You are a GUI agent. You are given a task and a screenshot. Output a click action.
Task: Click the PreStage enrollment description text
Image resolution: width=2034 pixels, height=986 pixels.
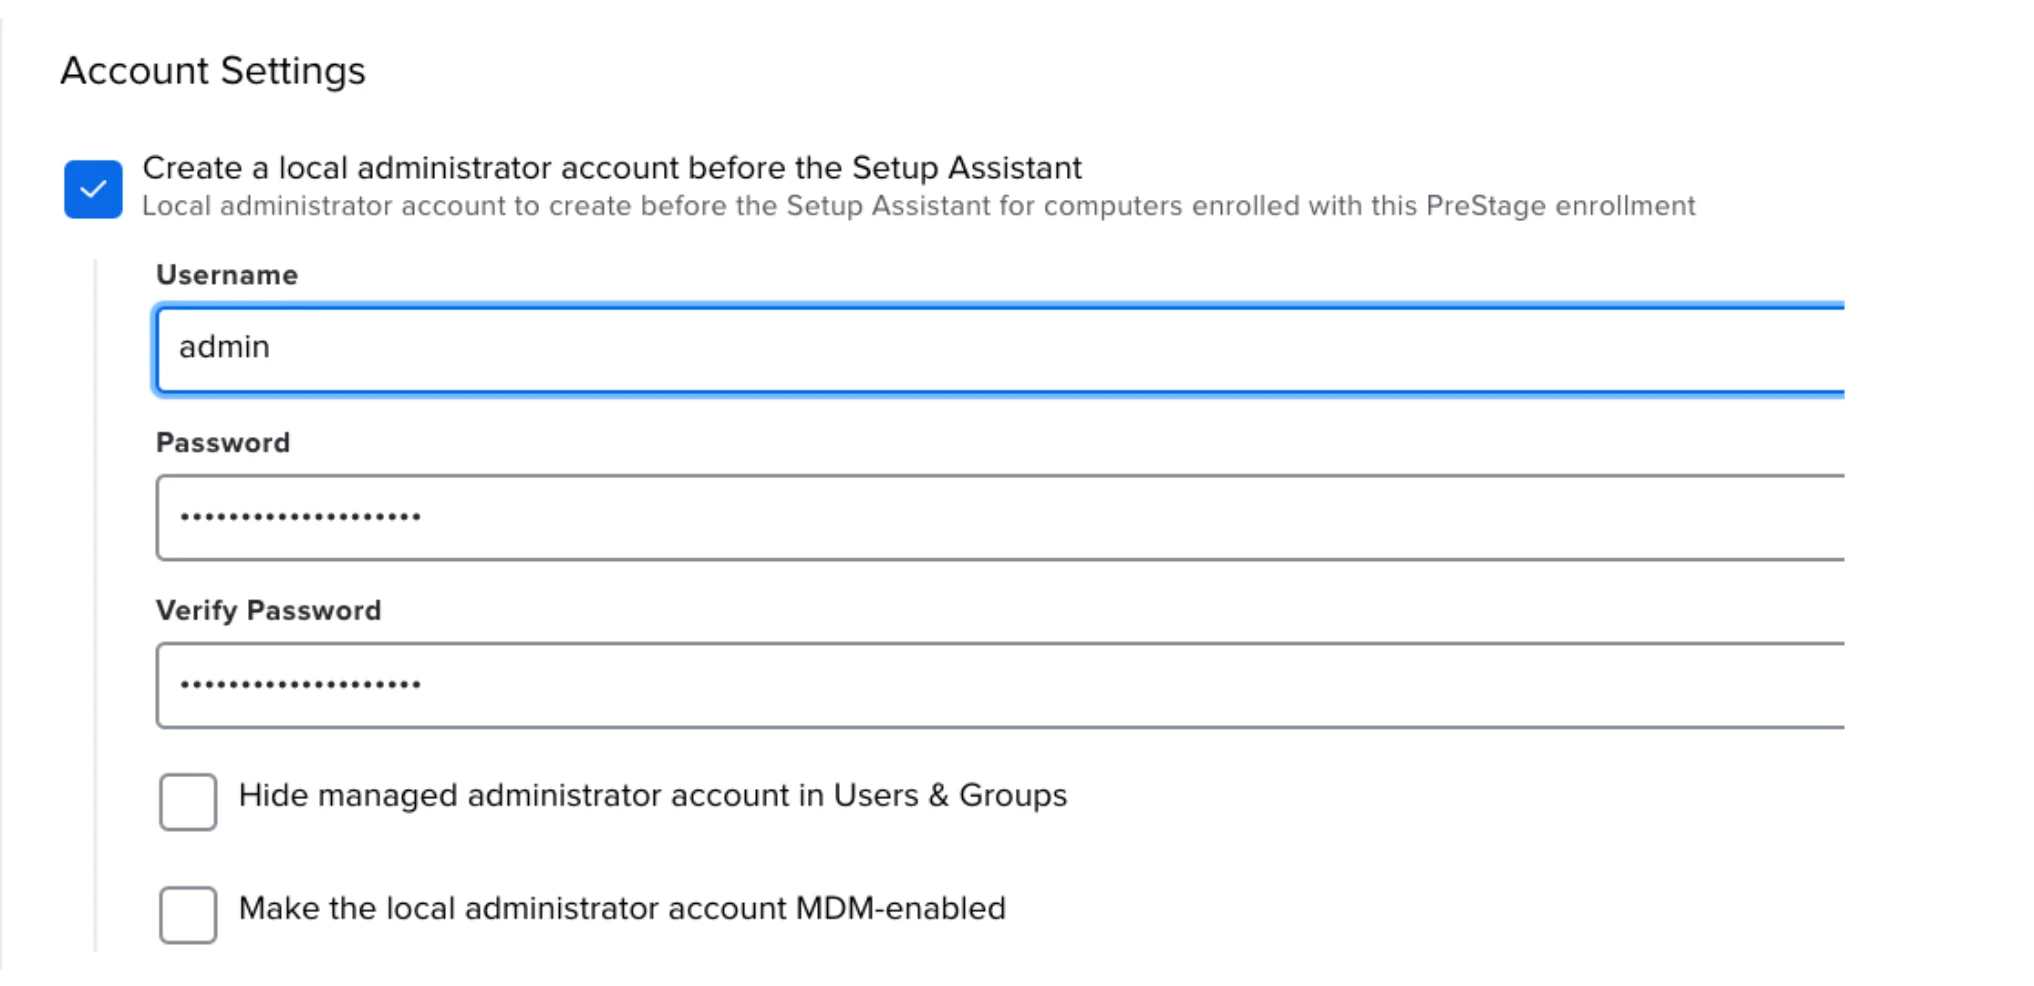coord(918,206)
